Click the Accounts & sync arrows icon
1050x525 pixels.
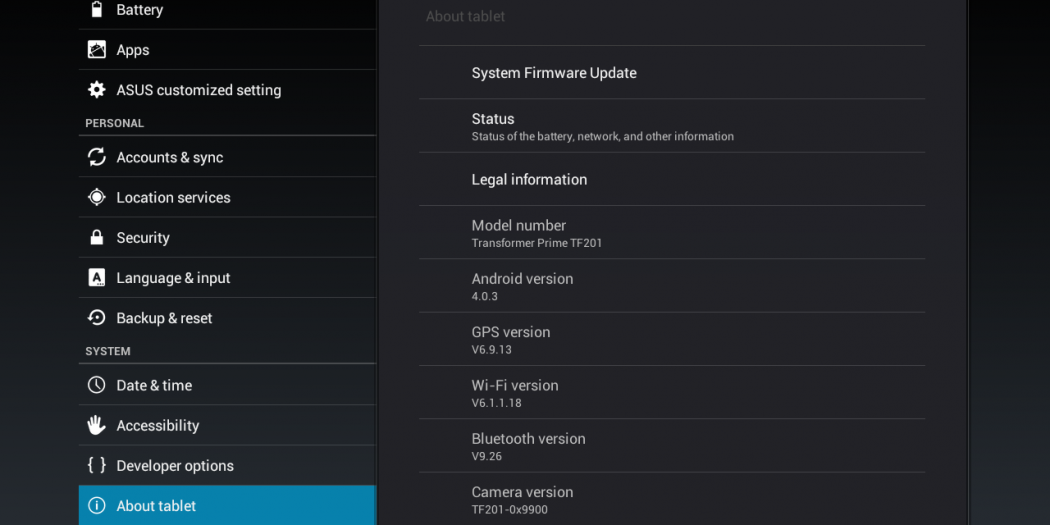[97, 157]
